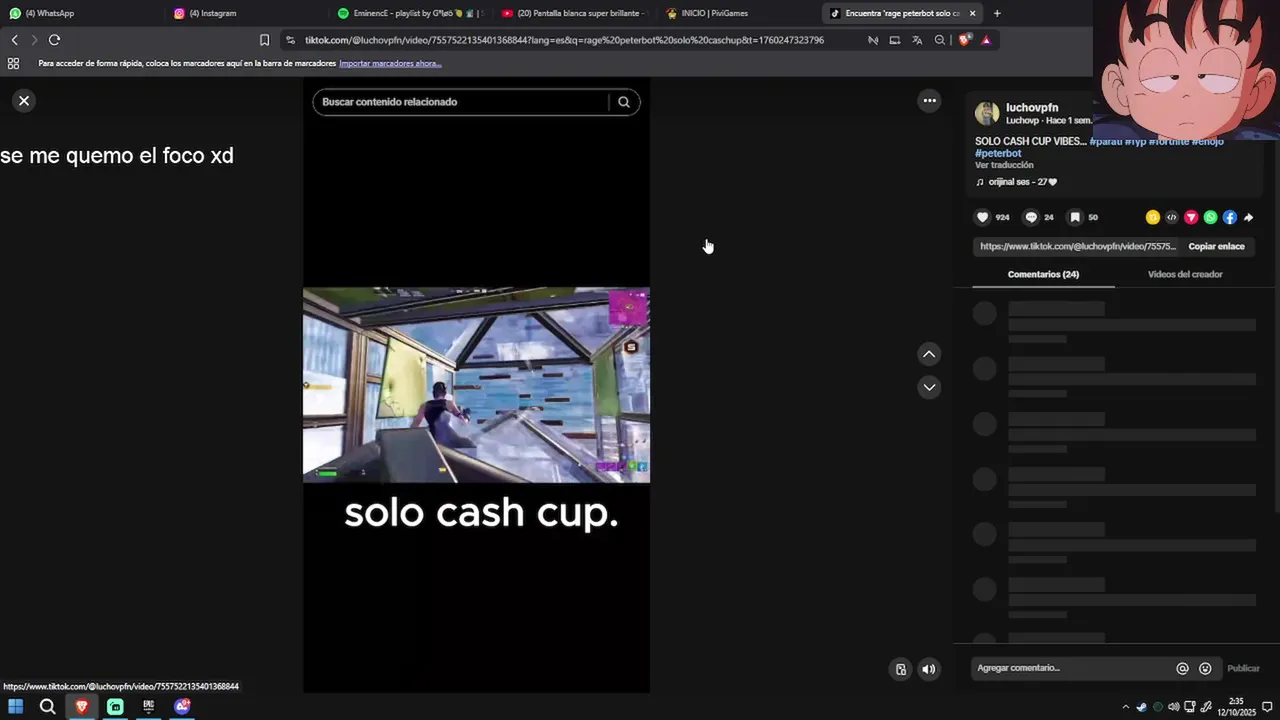This screenshot has width=1280, height=720.
Task: Save video with bookmark icon
Action: 1075,217
